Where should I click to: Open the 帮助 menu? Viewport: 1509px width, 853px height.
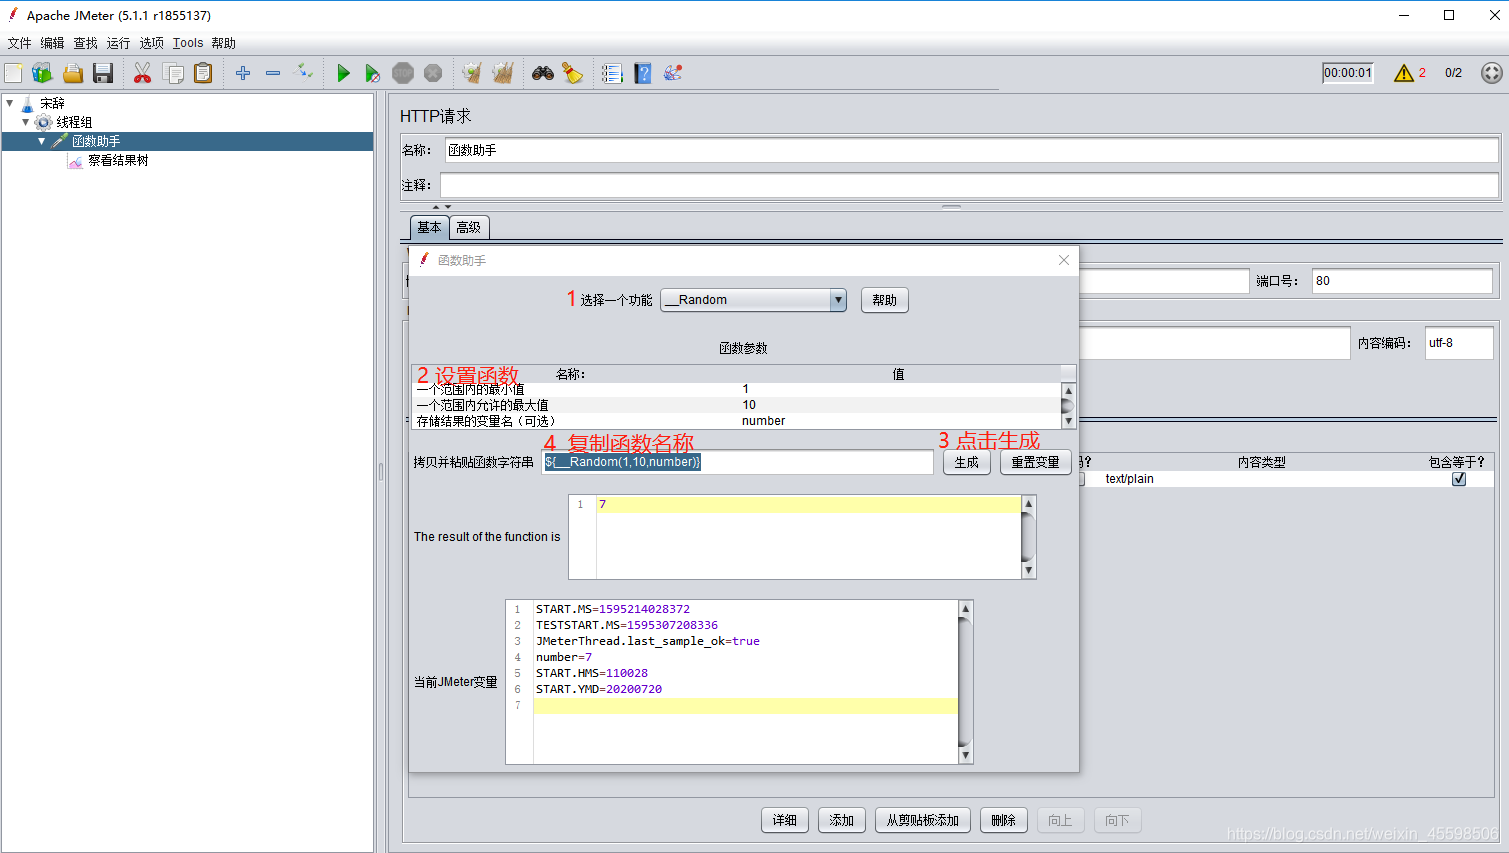tap(224, 43)
